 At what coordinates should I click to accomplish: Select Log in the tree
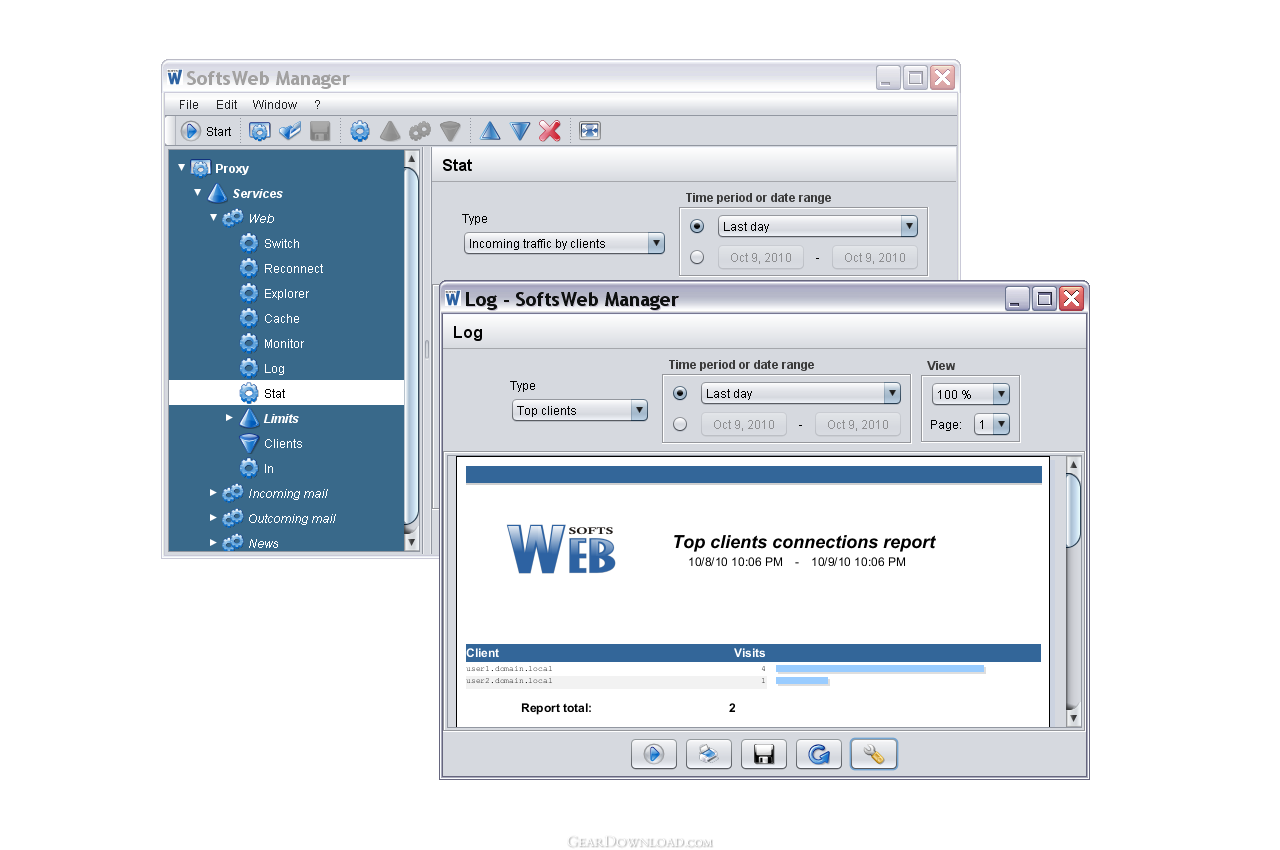[263, 368]
